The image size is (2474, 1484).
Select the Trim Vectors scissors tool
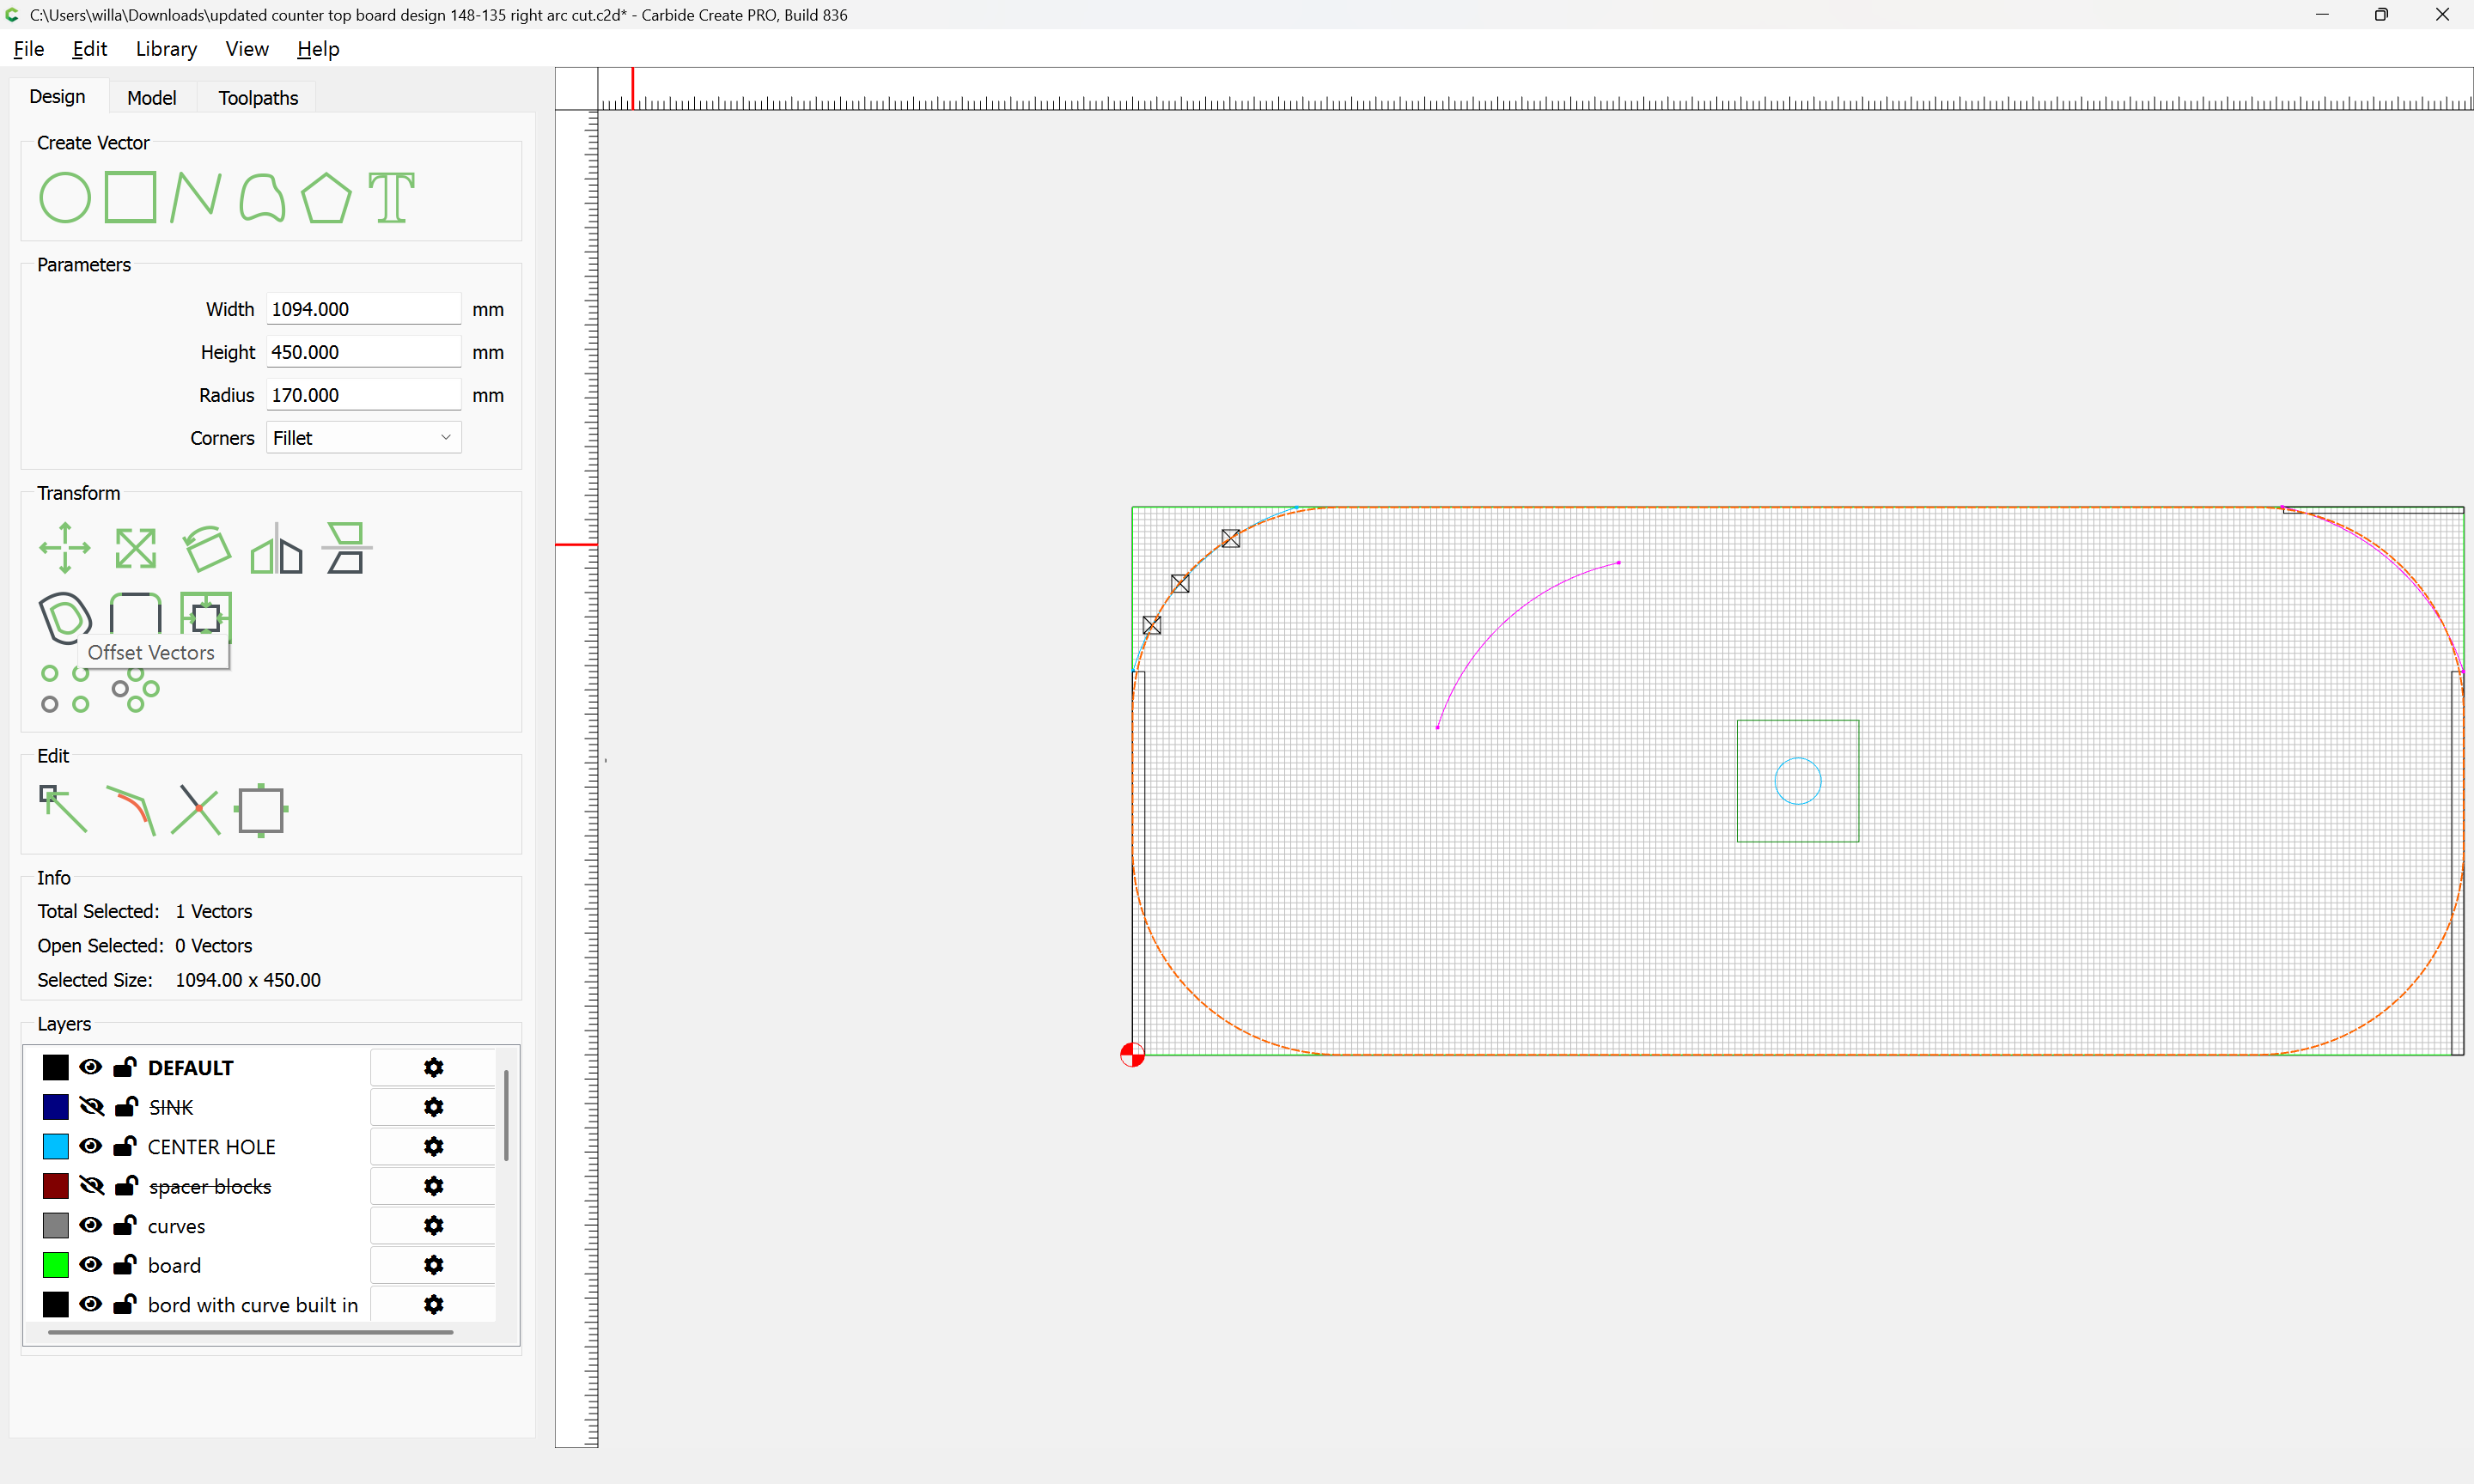(195, 809)
